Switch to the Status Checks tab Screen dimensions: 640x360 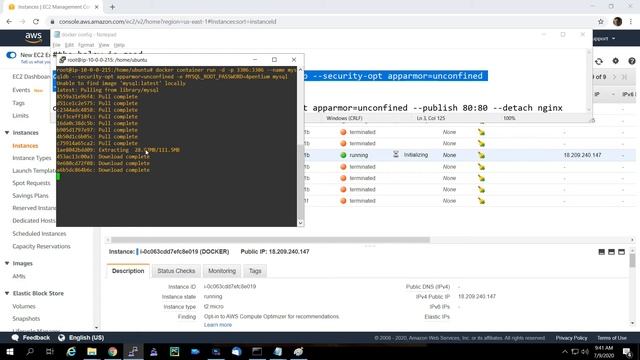click(x=176, y=271)
